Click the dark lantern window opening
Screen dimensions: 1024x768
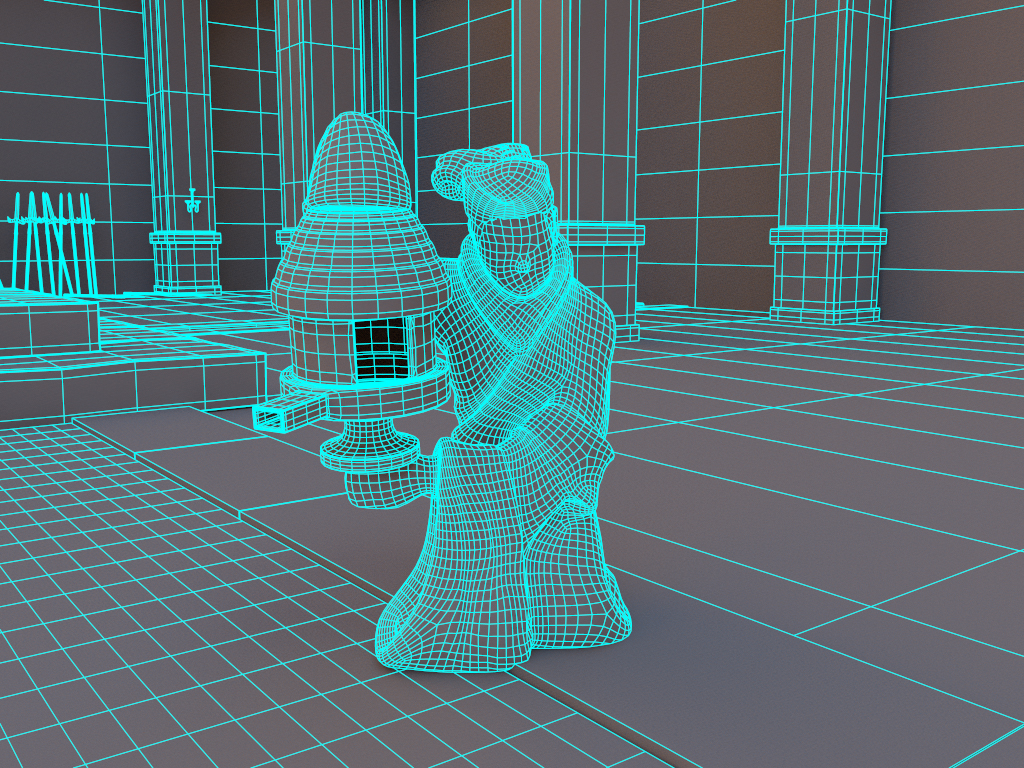[381, 349]
